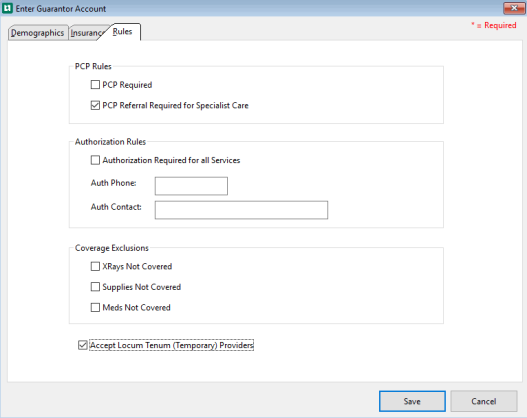
Task: Toggle Supplies Not Covered checkbox
Action: [x=95, y=287]
